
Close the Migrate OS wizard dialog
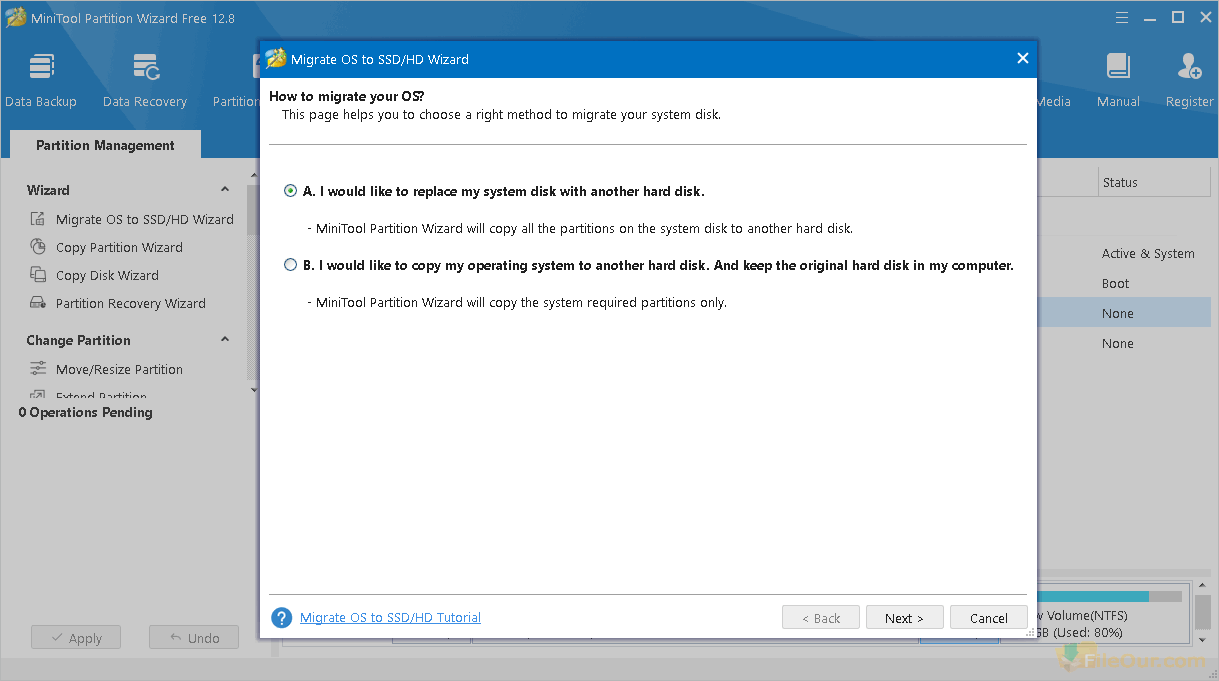[1022, 59]
